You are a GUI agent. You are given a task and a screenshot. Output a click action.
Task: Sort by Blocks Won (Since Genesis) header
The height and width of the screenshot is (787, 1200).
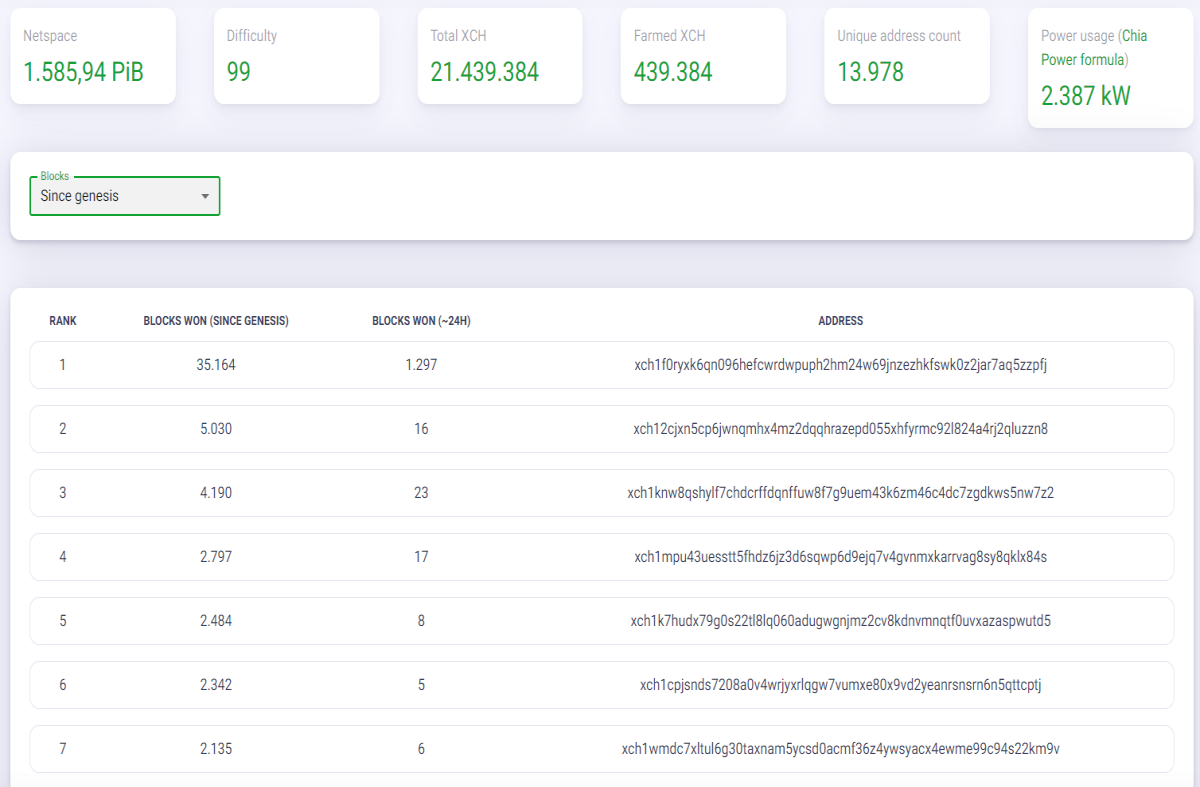(x=216, y=321)
